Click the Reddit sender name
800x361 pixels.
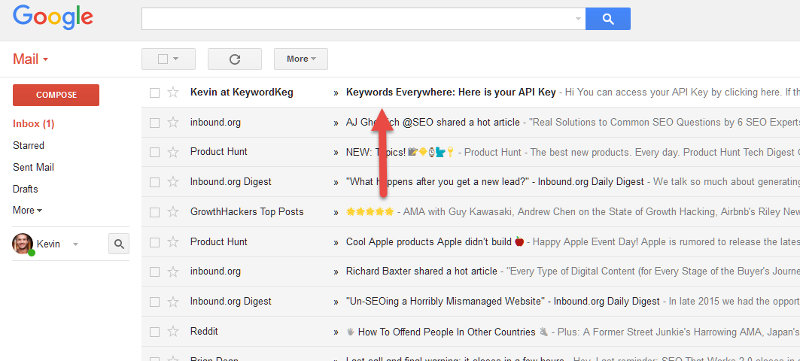(204, 331)
